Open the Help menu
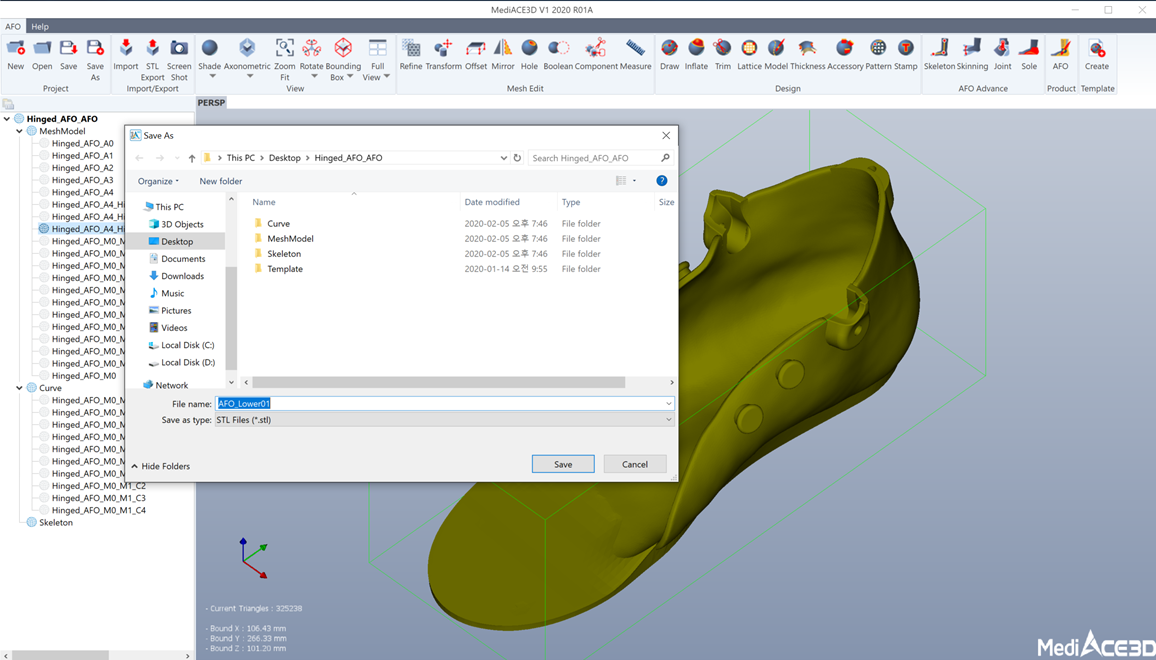Screen dimensions: 1156x660 (x=40, y=27)
